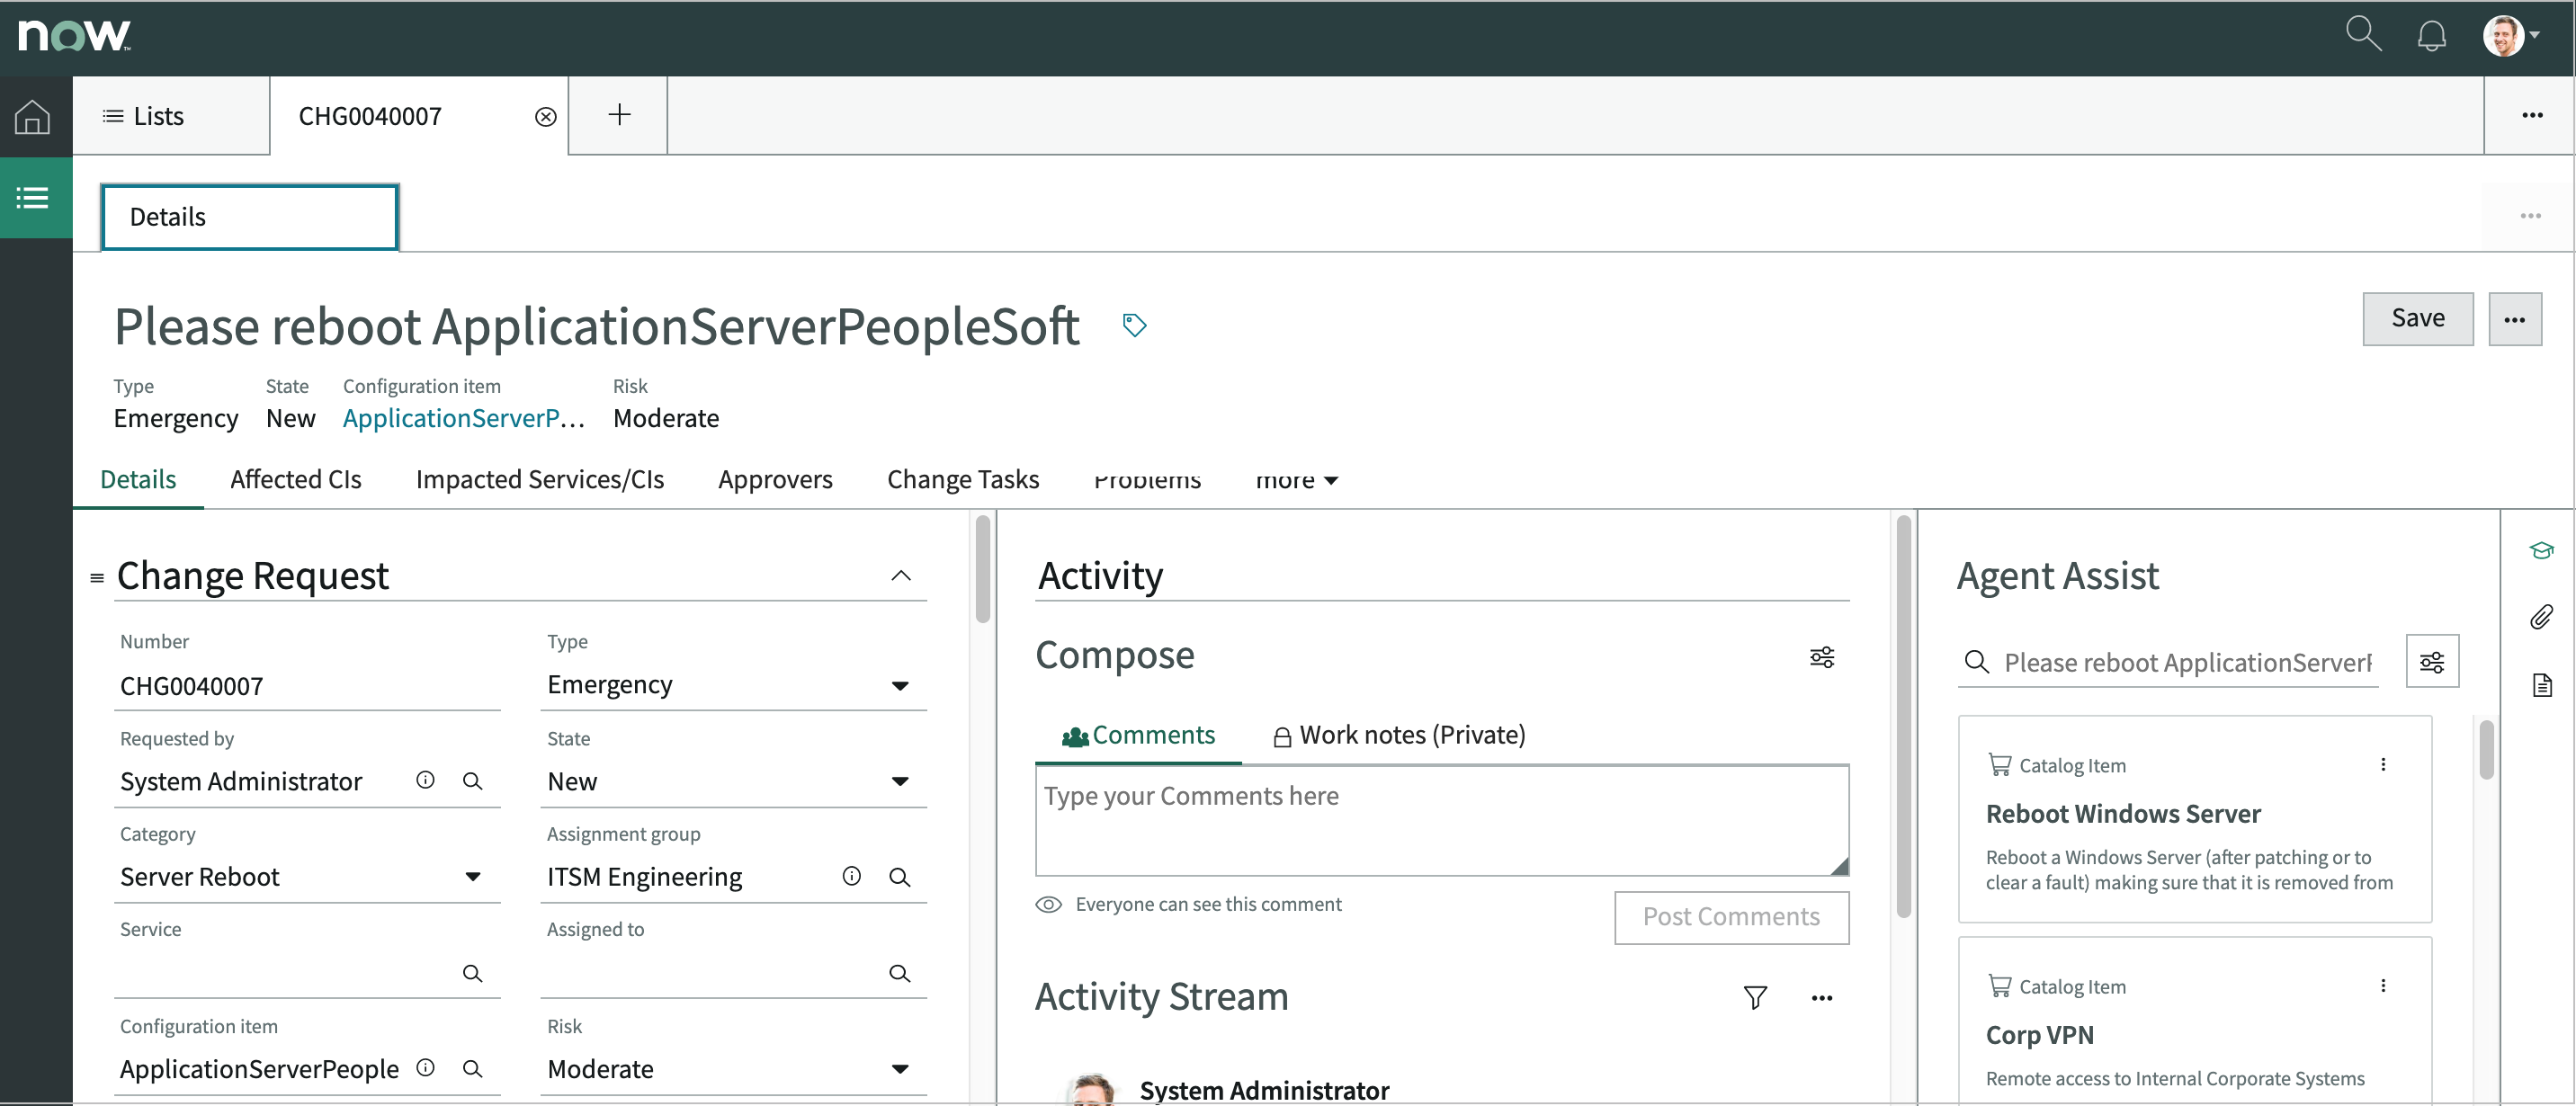Open the Reboot Windows Server catalog item
The height and width of the screenshot is (1106, 2576).
pyautogui.click(x=2123, y=814)
